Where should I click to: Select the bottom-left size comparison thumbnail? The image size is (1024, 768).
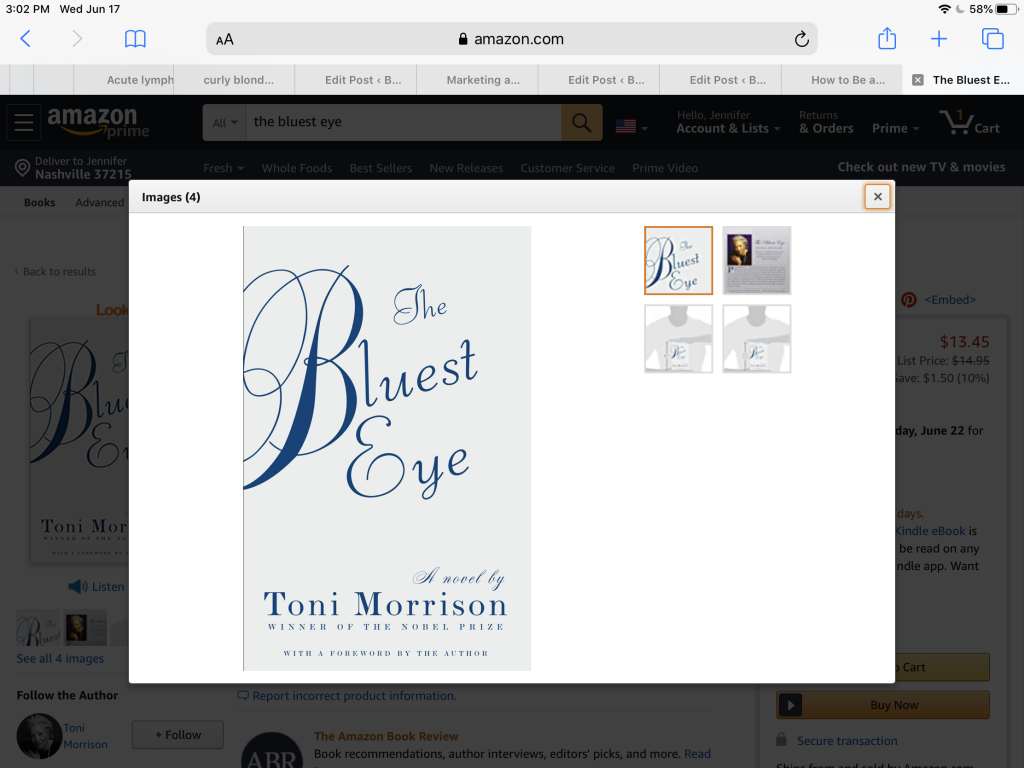click(678, 339)
